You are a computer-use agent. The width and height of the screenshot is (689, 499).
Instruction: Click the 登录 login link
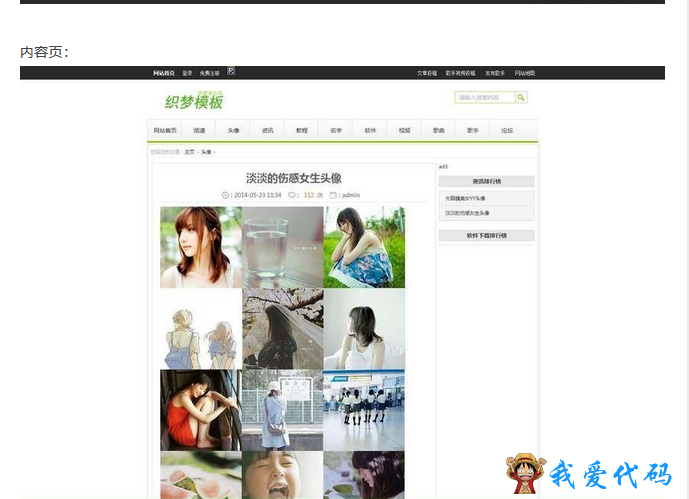[187, 73]
